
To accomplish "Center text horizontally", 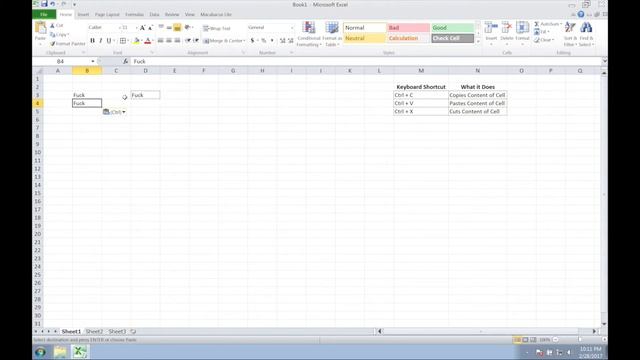I will click(169, 40).
